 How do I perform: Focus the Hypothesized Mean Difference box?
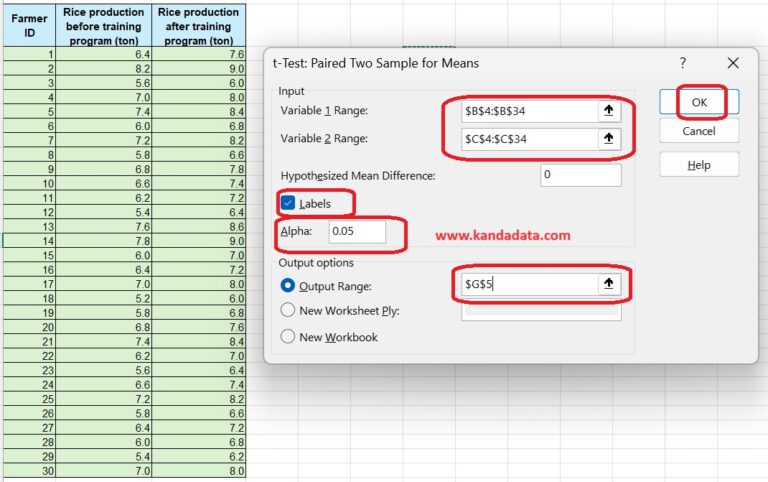pyautogui.click(x=580, y=175)
